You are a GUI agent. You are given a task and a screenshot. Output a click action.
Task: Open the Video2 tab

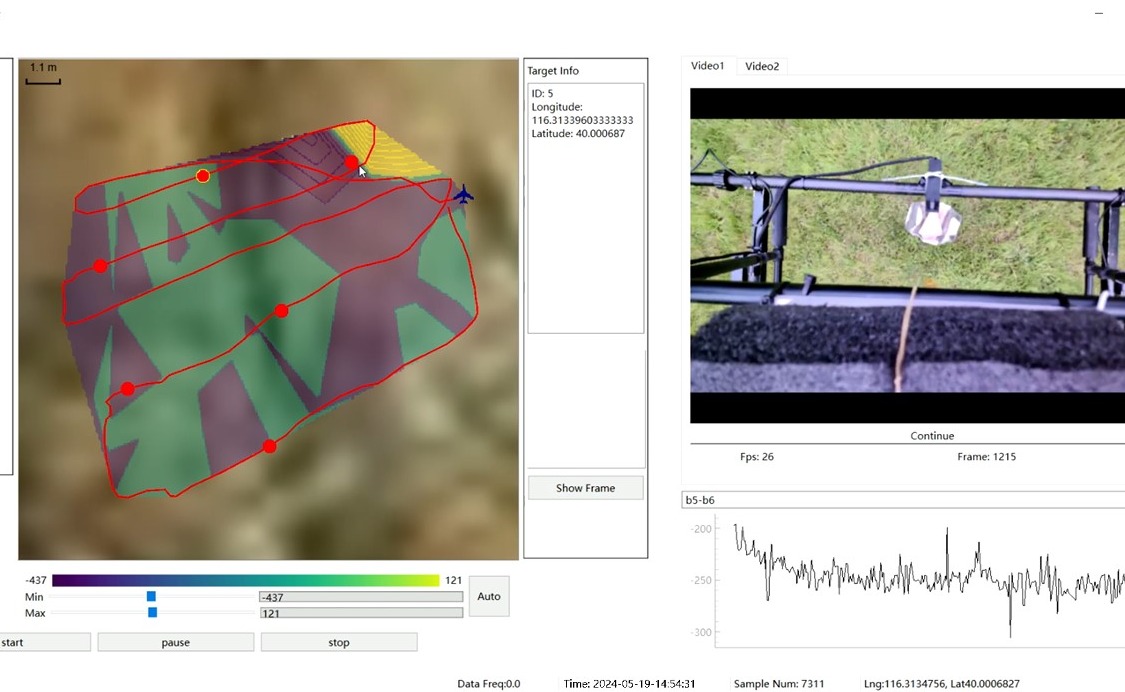point(762,66)
